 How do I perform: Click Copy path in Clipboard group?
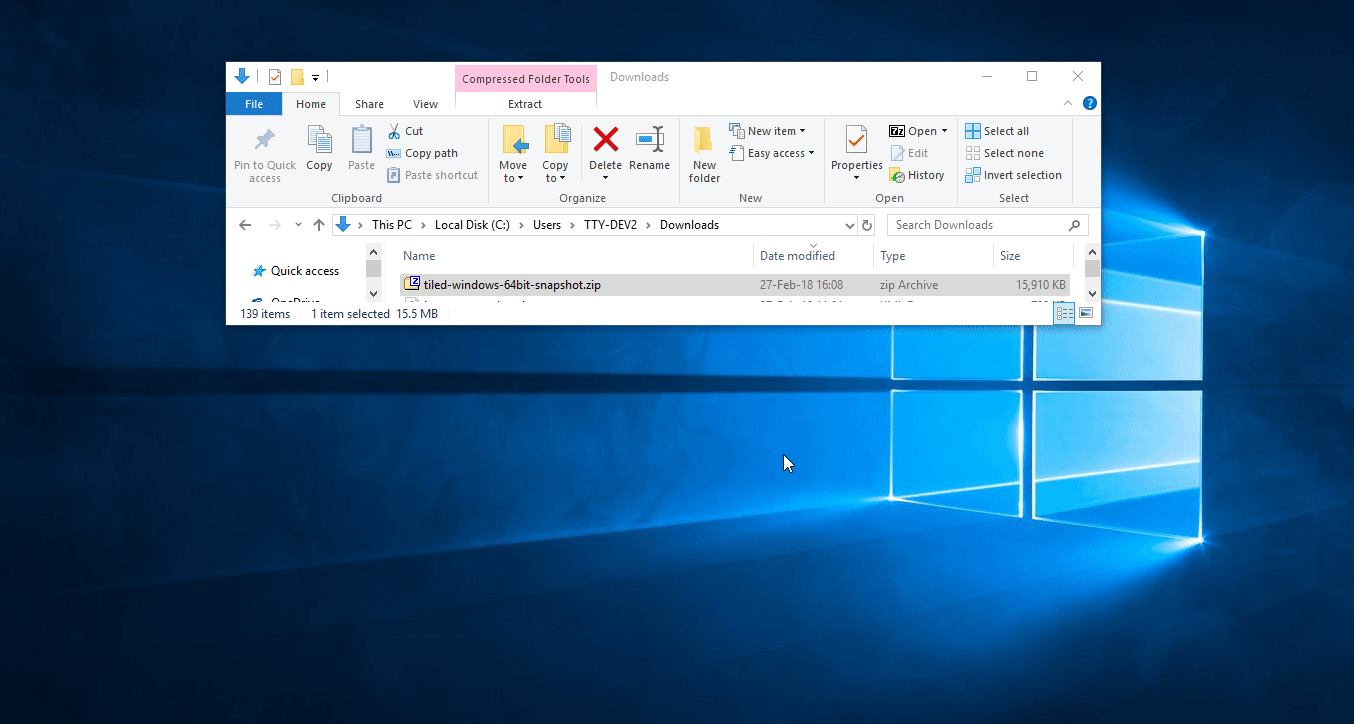pos(422,153)
